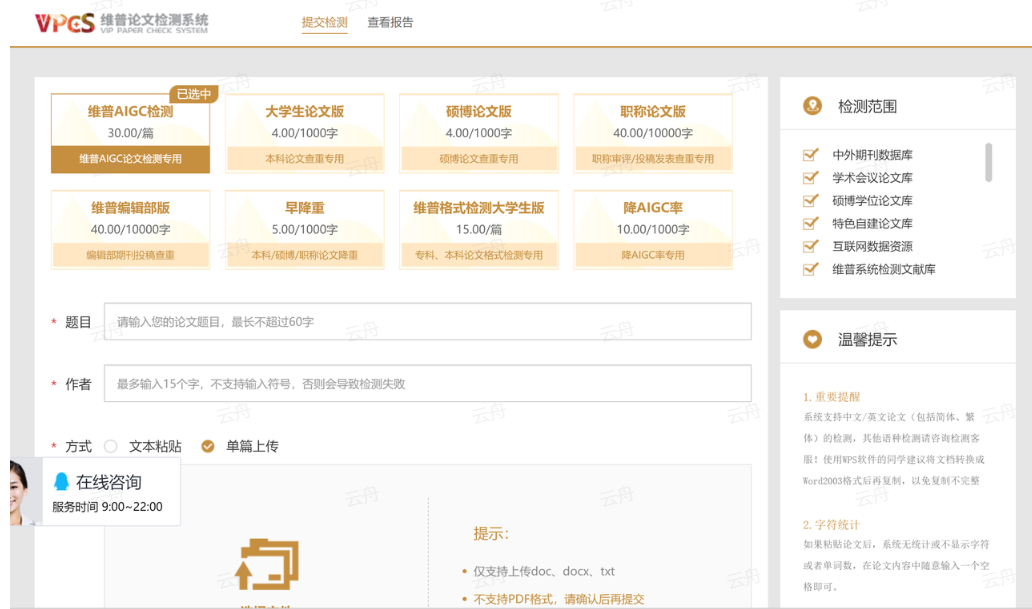Click the 服务时间 9:00~22:00 text
This screenshot has width=1032, height=609.
107,507
